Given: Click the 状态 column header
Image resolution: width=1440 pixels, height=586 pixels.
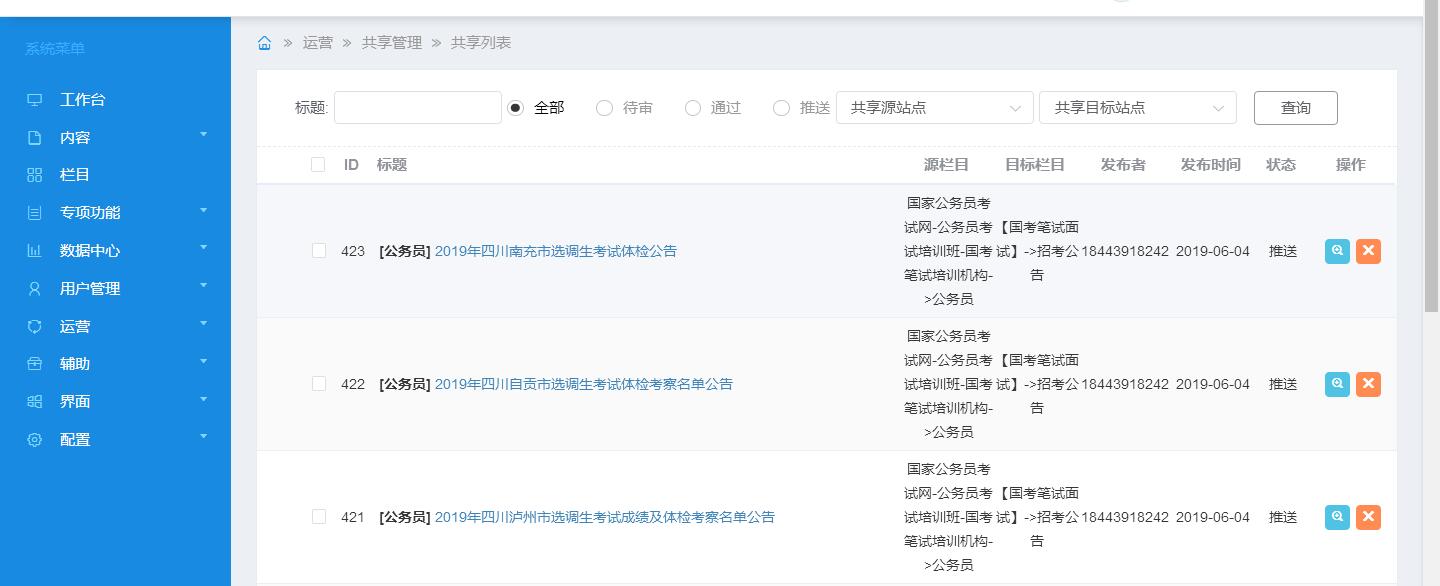Looking at the screenshot, I should pyautogui.click(x=1281, y=165).
